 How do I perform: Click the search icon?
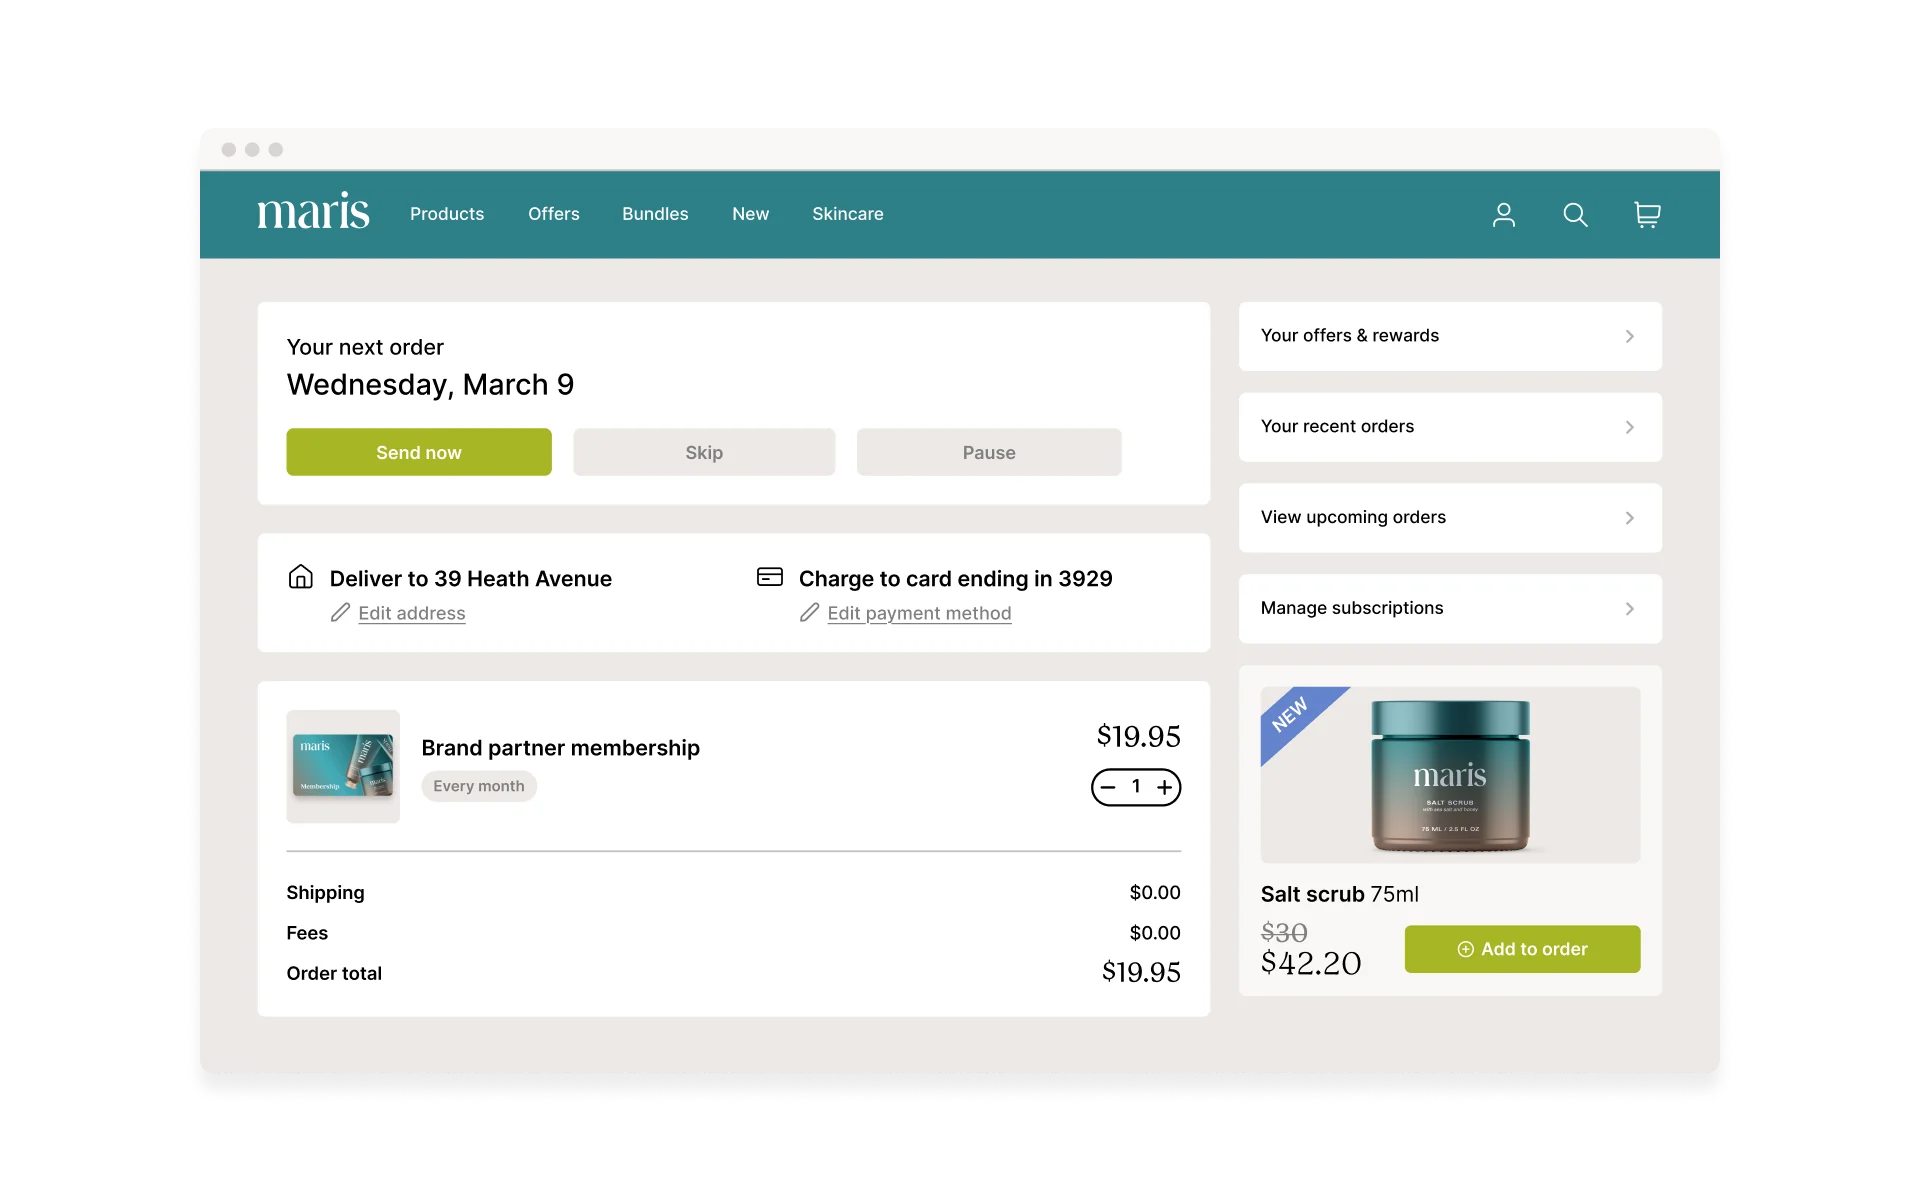pyautogui.click(x=1575, y=214)
